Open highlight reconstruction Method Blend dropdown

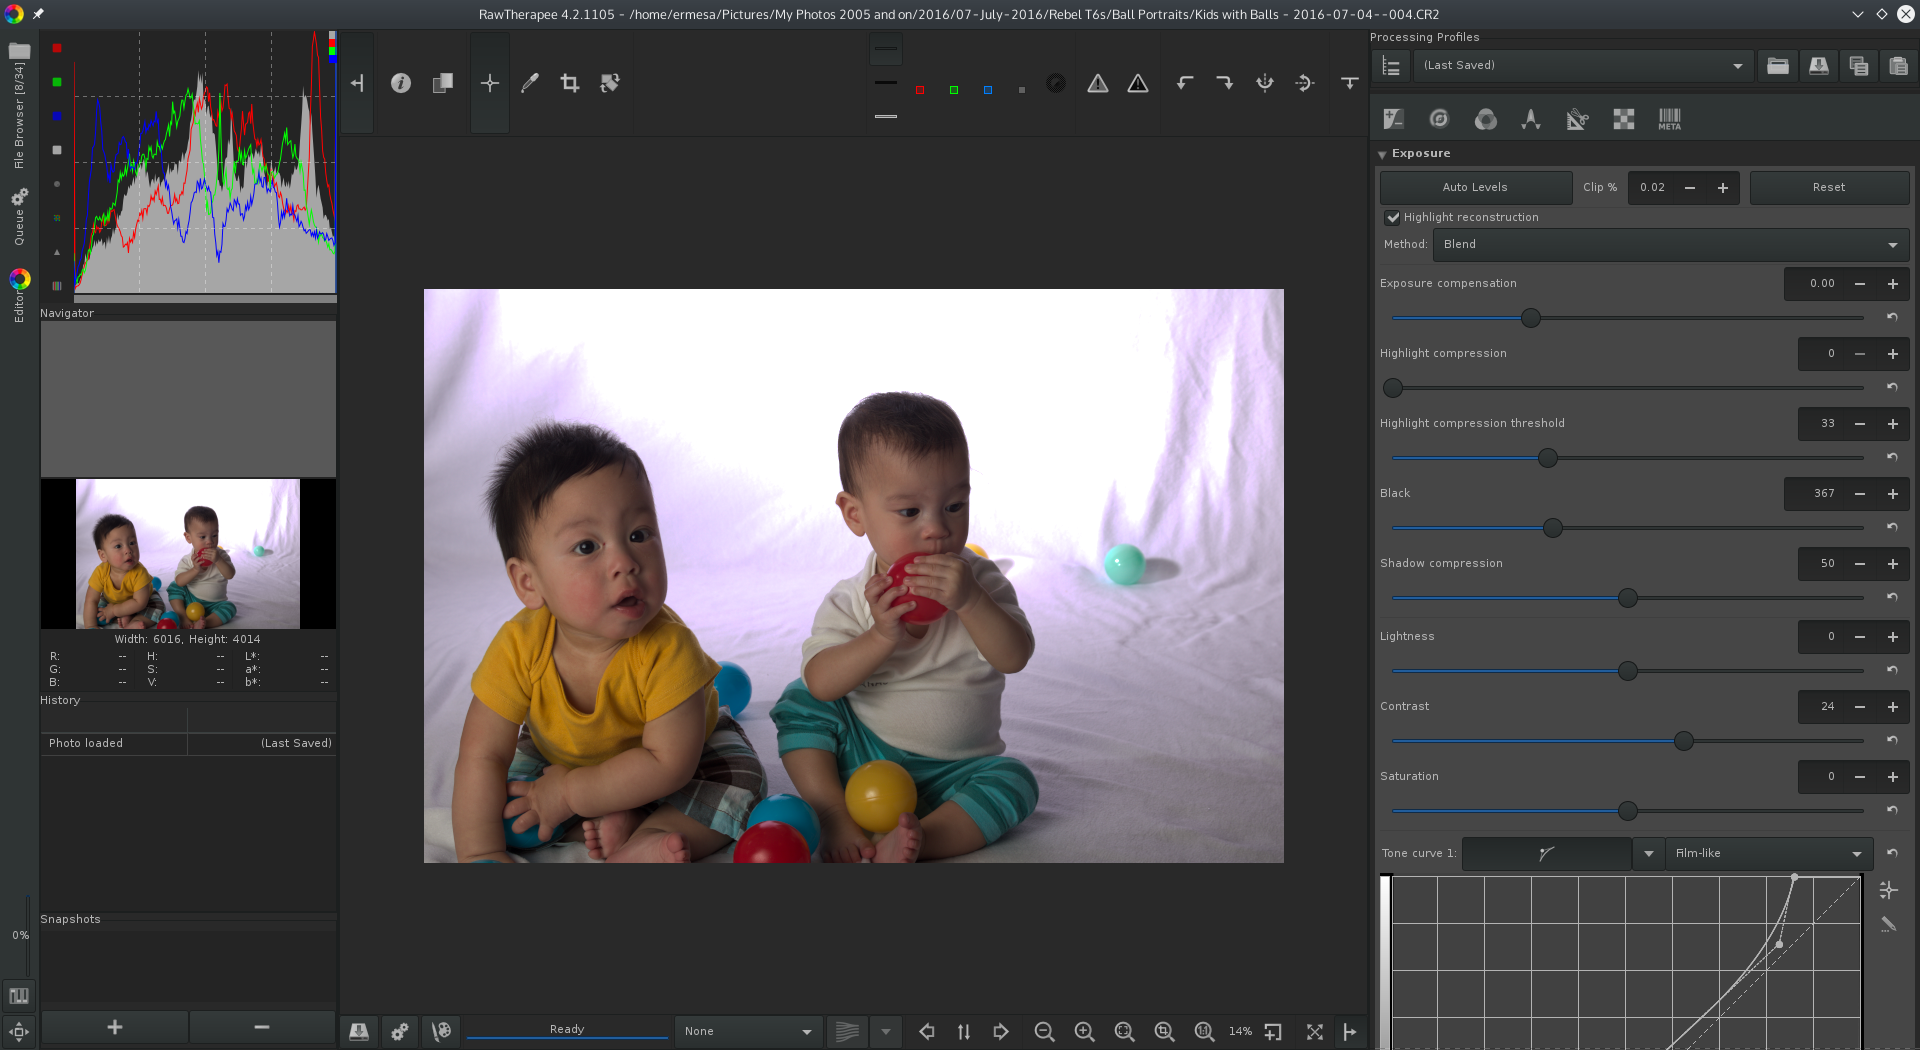1671,245
